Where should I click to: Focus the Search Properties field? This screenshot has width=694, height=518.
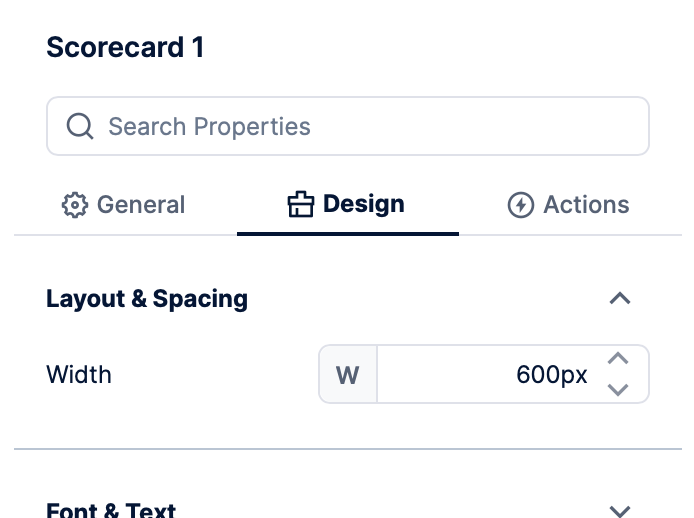[360, 127]
